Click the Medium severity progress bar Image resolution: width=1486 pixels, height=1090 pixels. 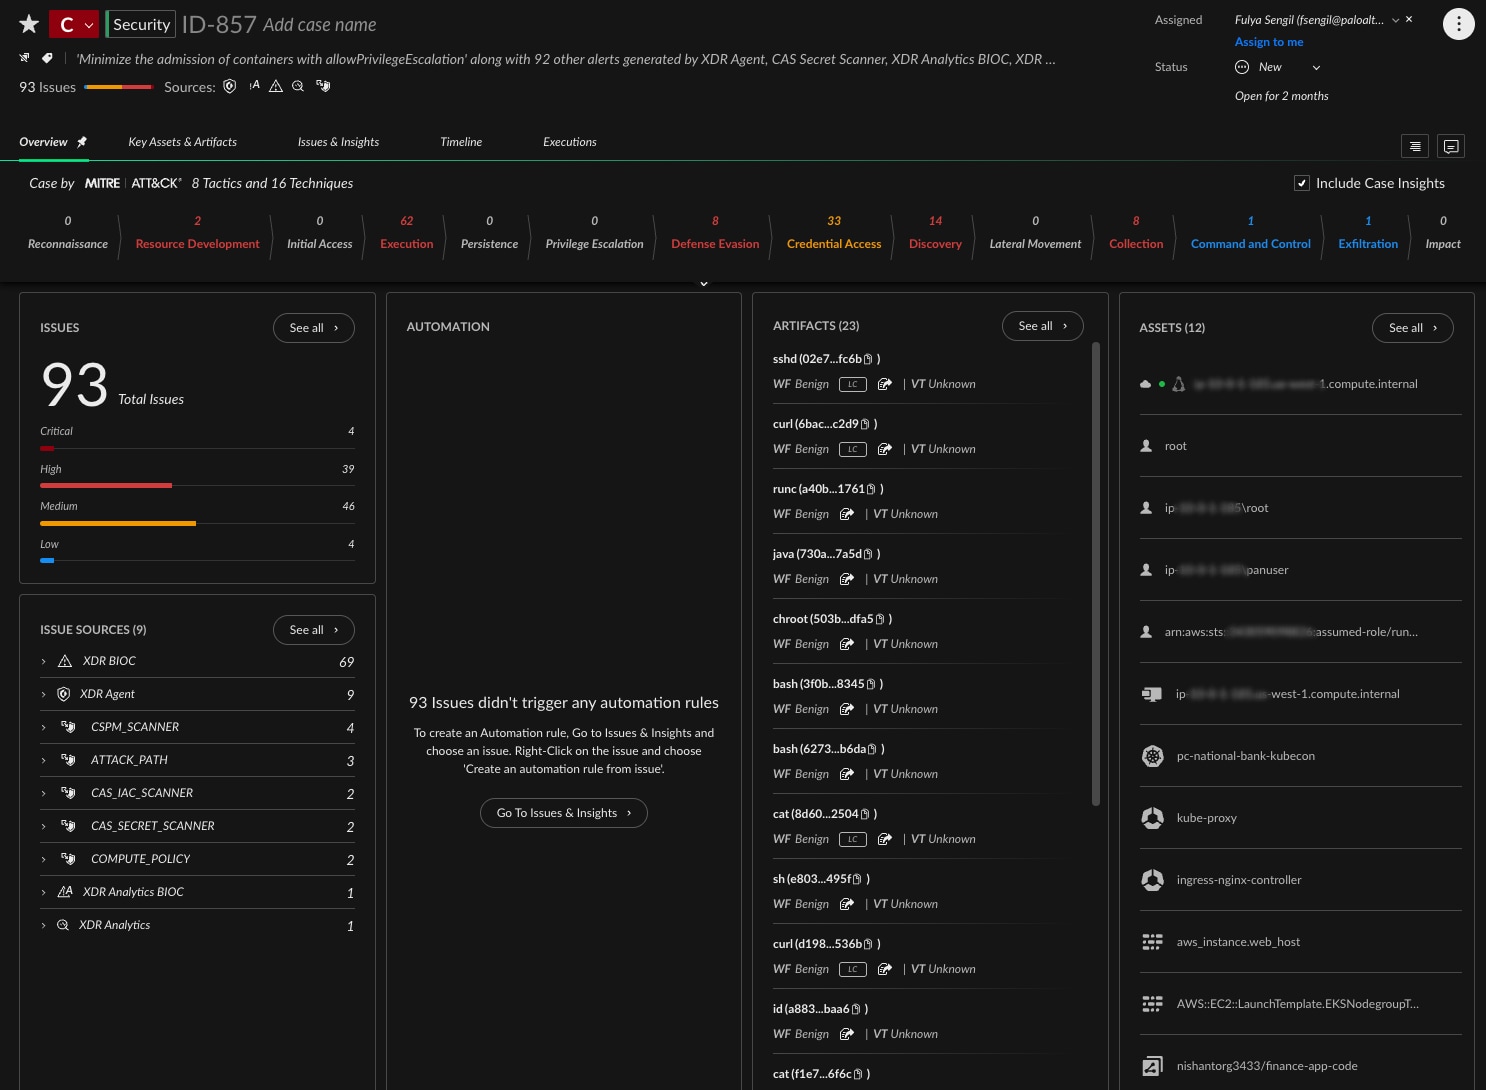tap(197, 523)
